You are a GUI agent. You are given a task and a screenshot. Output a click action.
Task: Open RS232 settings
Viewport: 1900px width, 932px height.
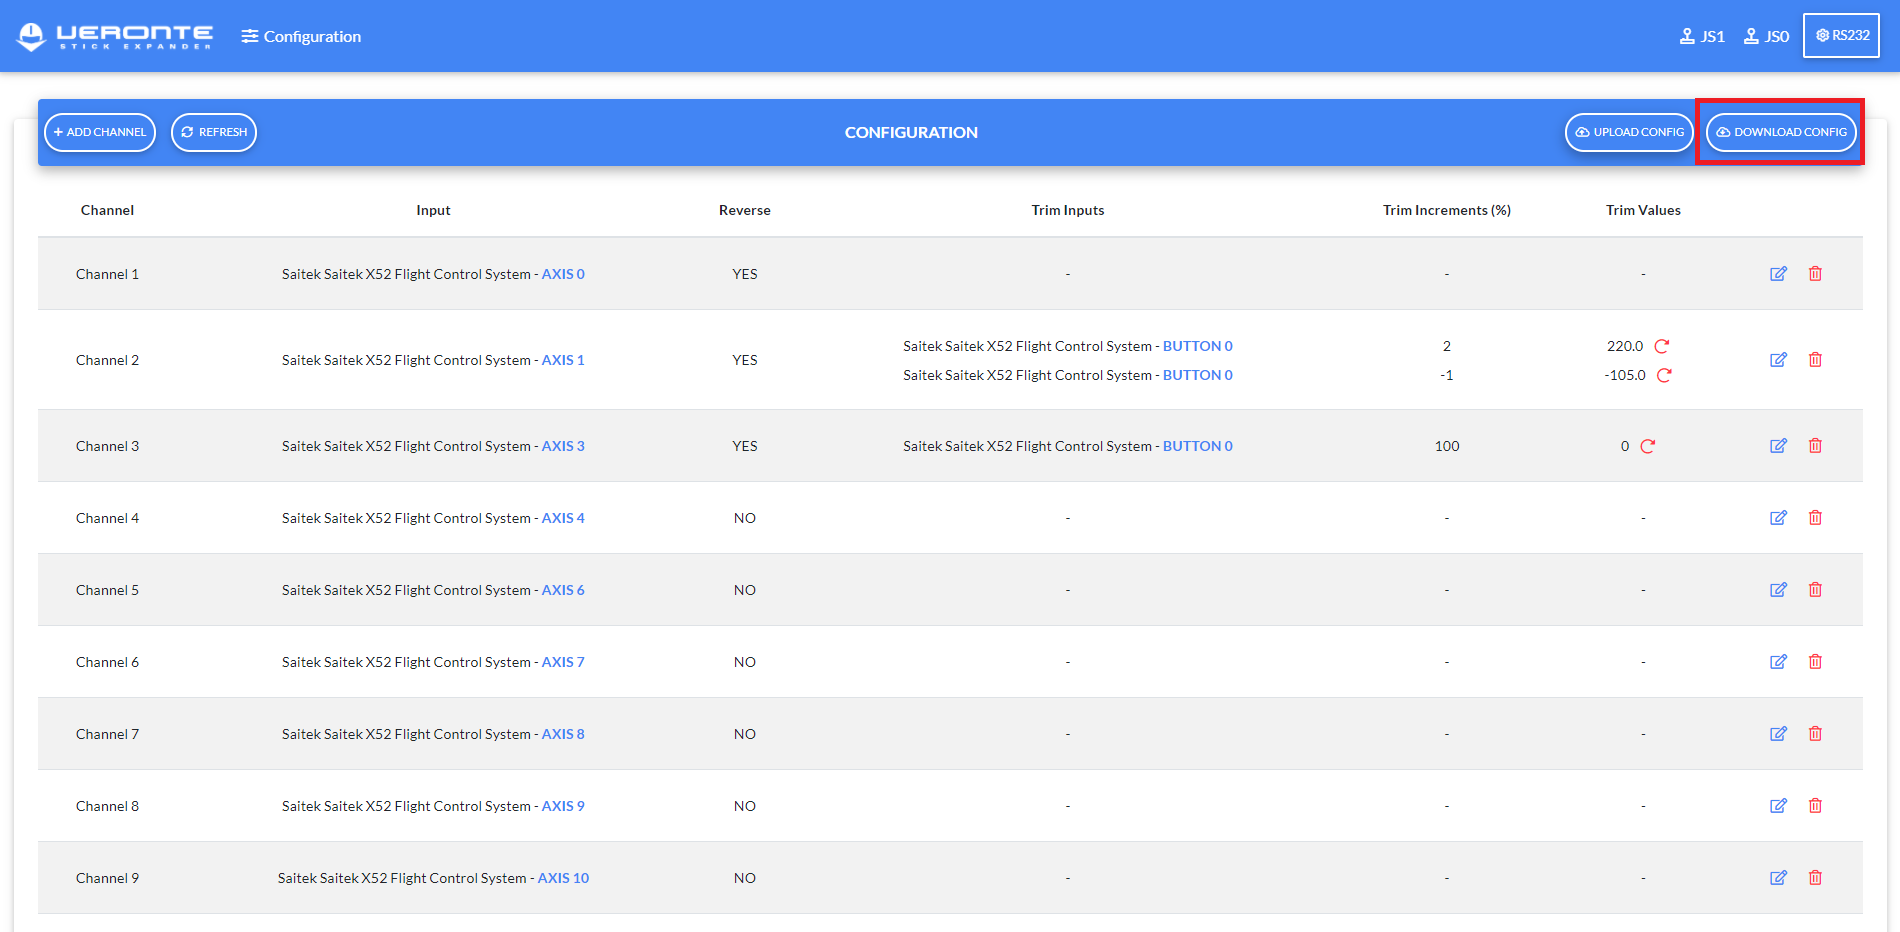(1841, 35)
